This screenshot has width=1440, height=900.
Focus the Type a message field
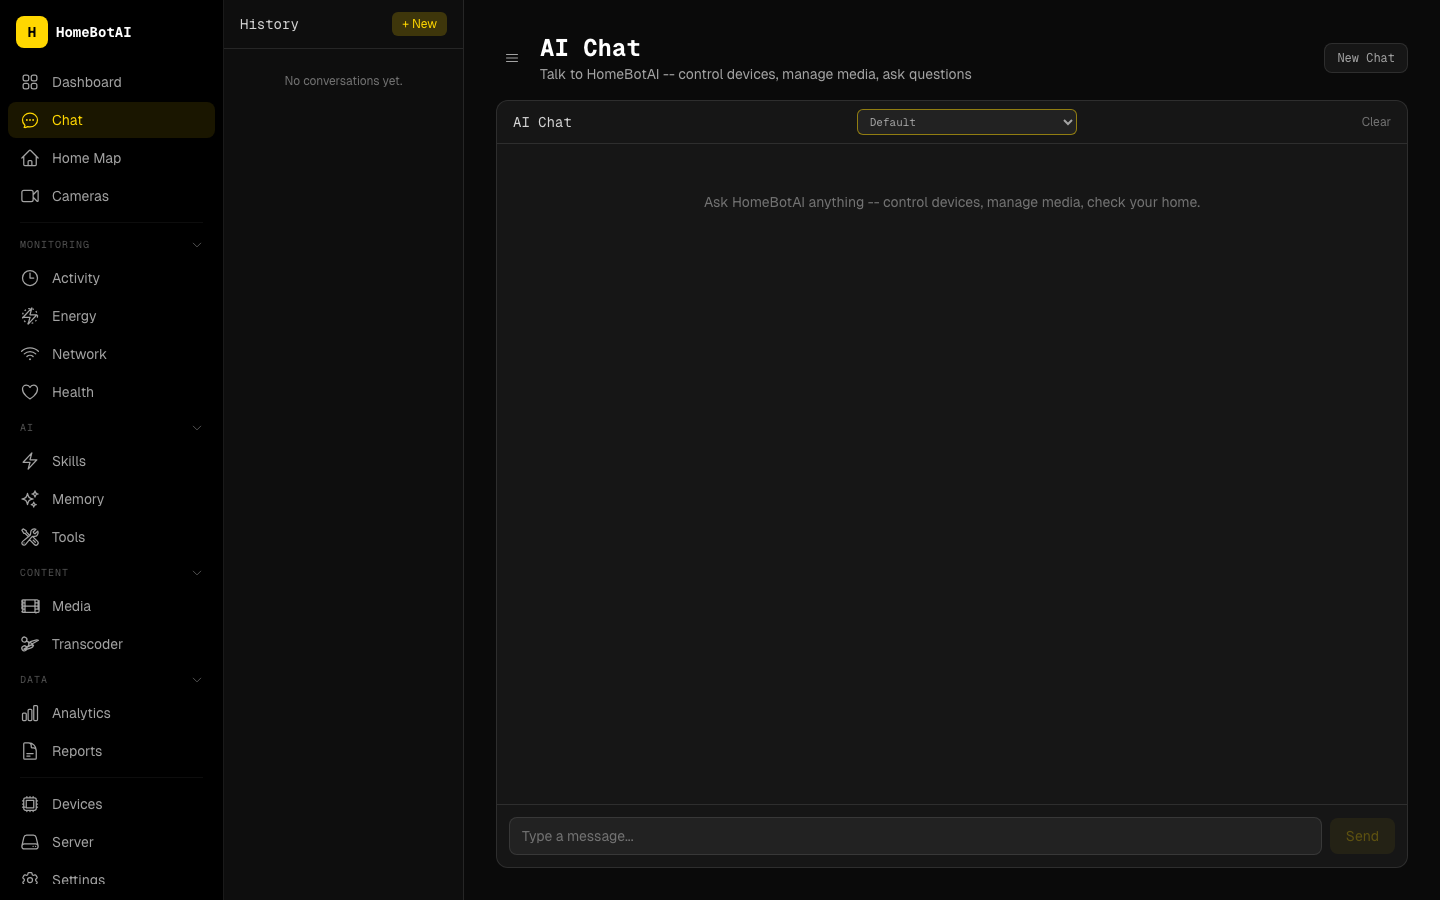914,836
